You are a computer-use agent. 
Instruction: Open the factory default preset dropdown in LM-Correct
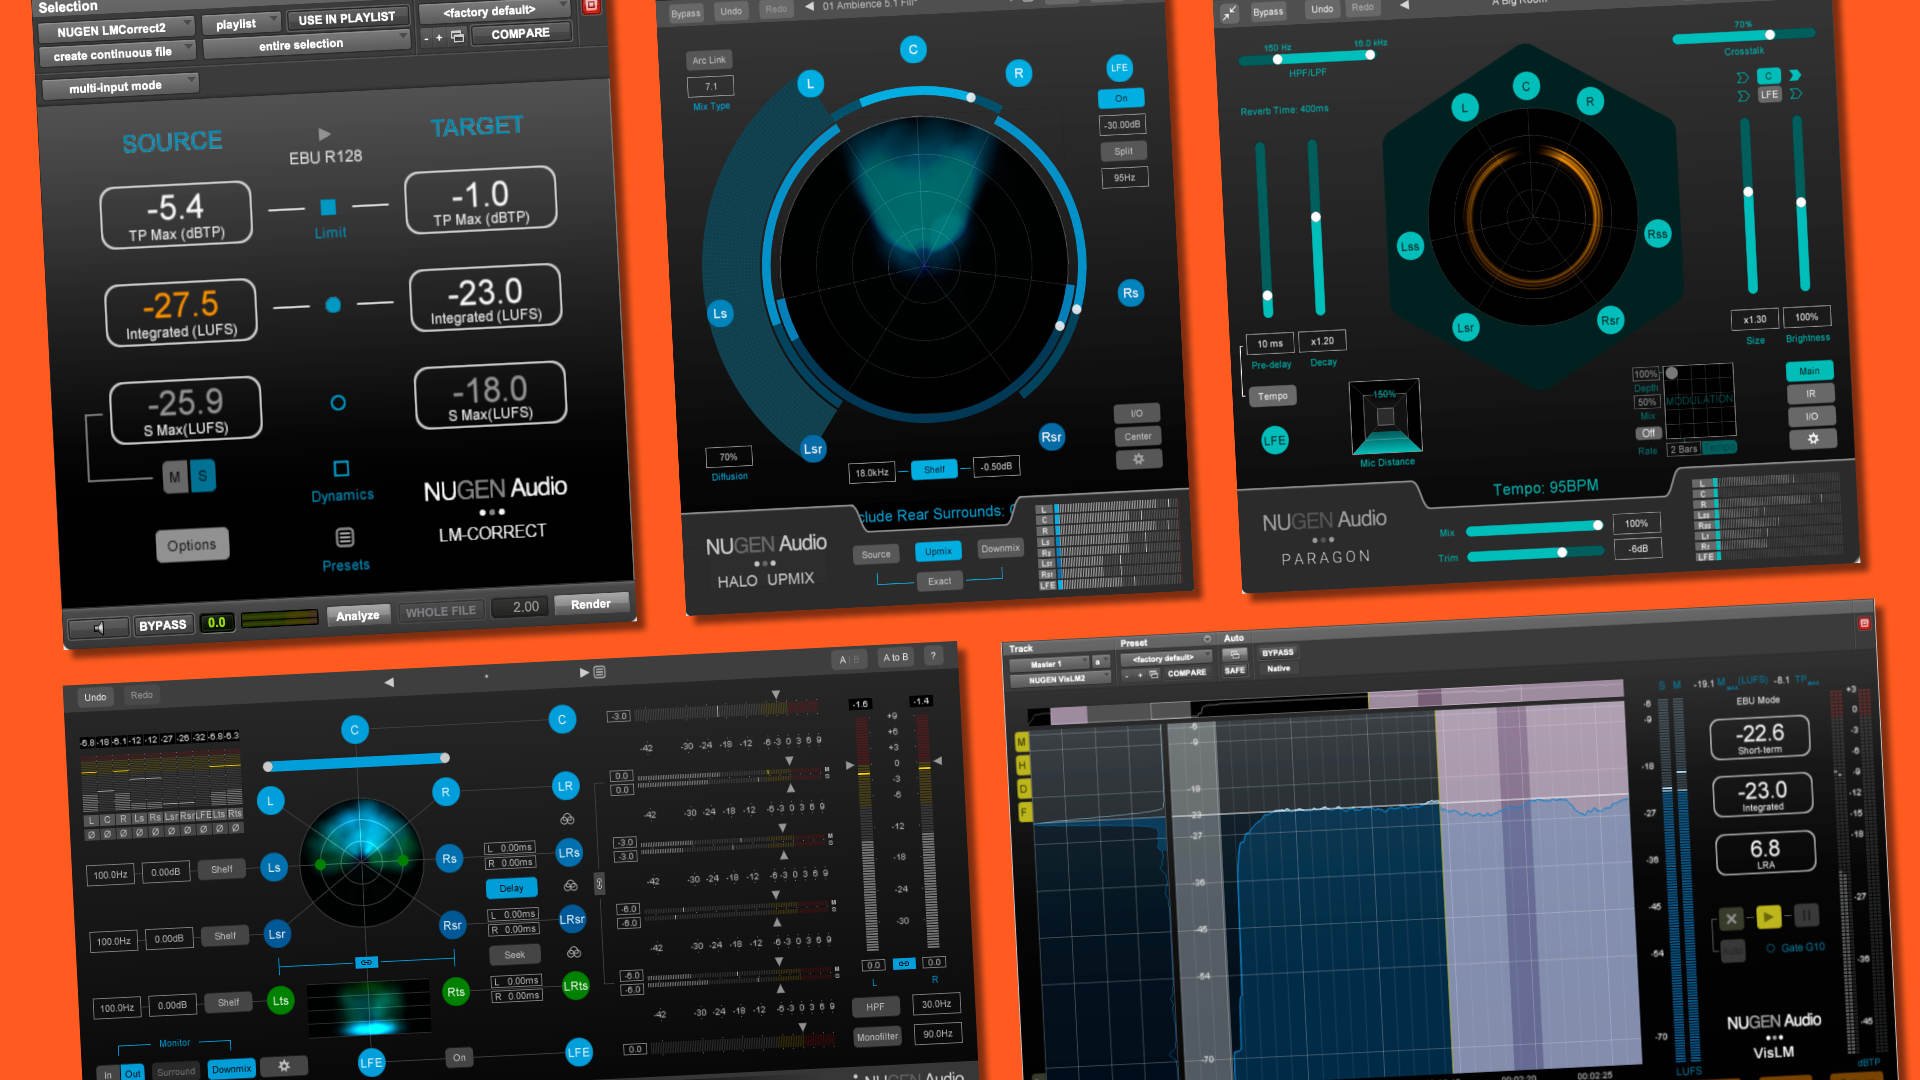pos(489,11)
